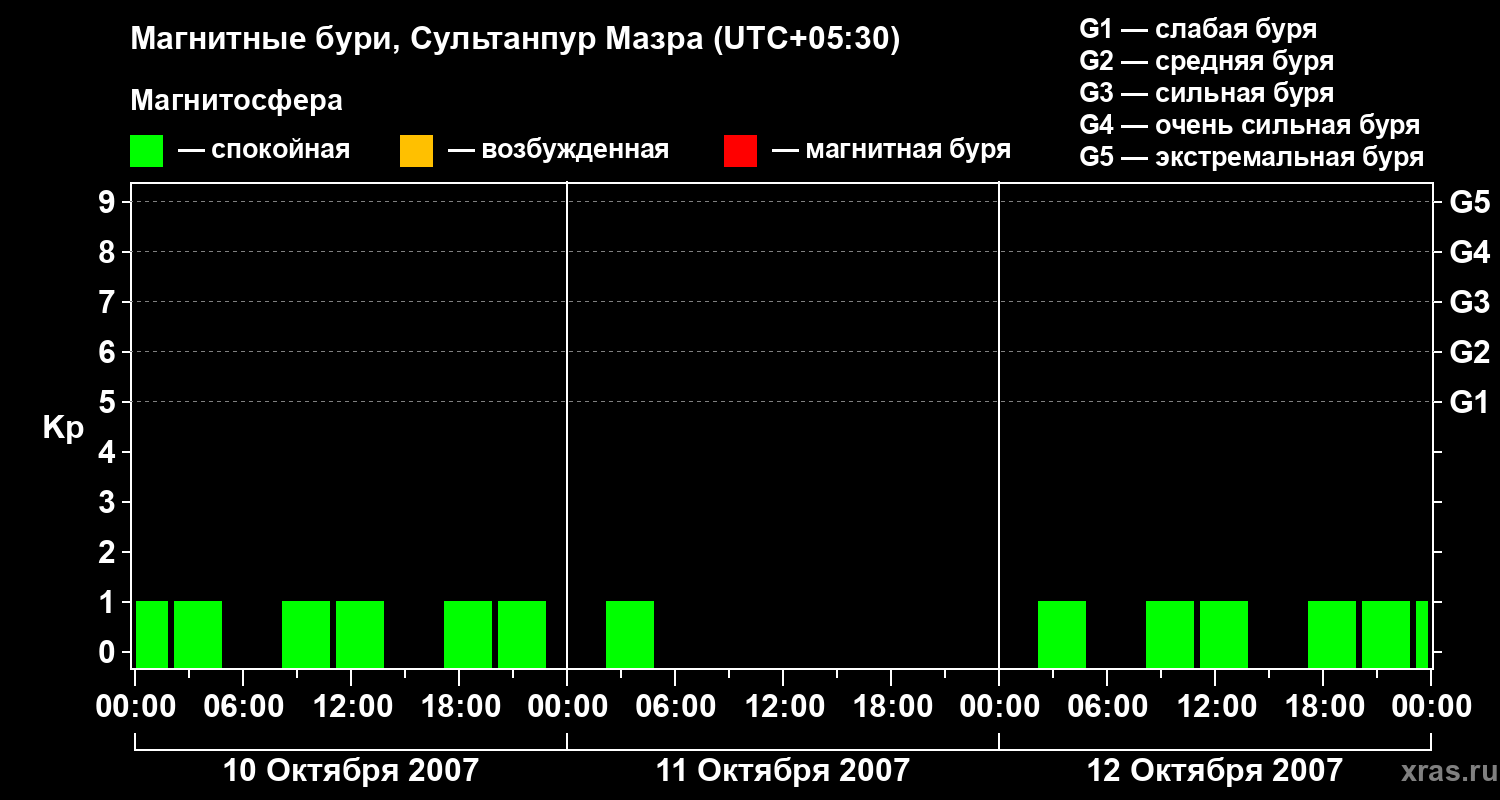Click the green 'спокойная' legend swatch

click(146, 151)
